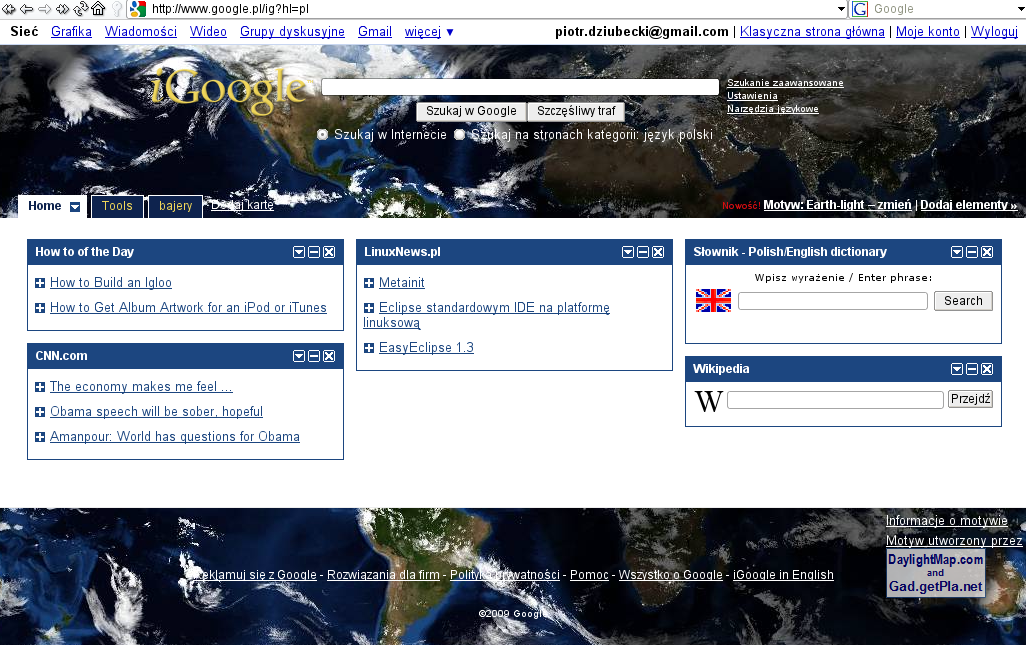The width and height of the screenshot is (1026, 645).
Task: Go back with the Back arrow
Action: pyautogui.click(x=27, y=9)
